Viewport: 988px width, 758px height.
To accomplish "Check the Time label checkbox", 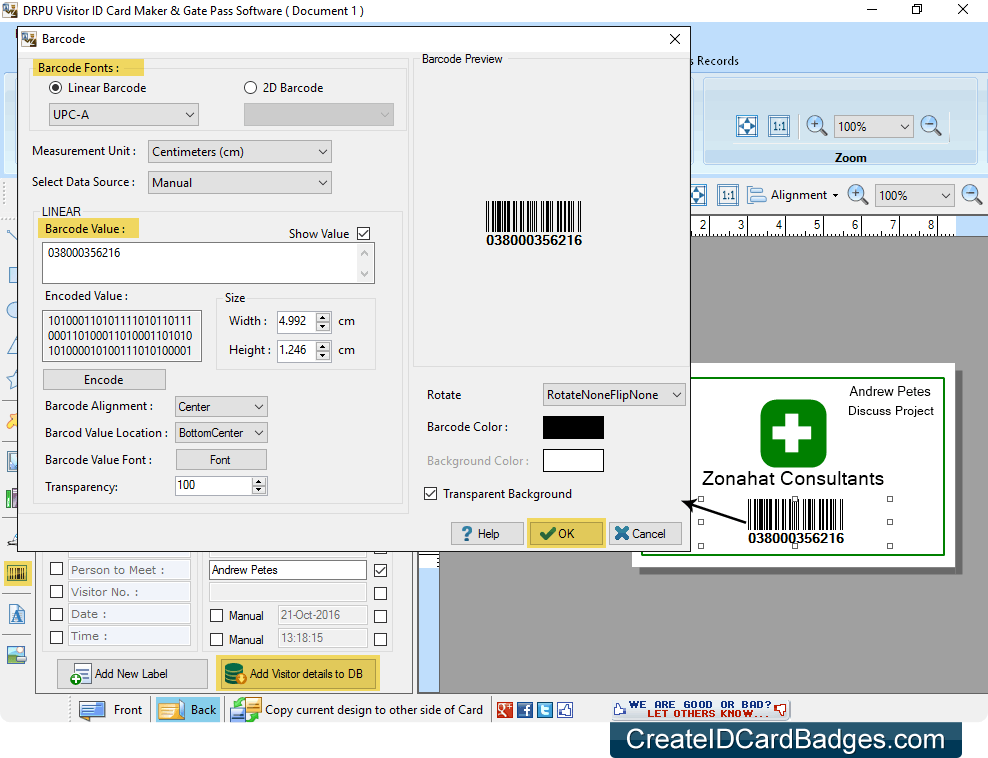I will coord(57,636).
